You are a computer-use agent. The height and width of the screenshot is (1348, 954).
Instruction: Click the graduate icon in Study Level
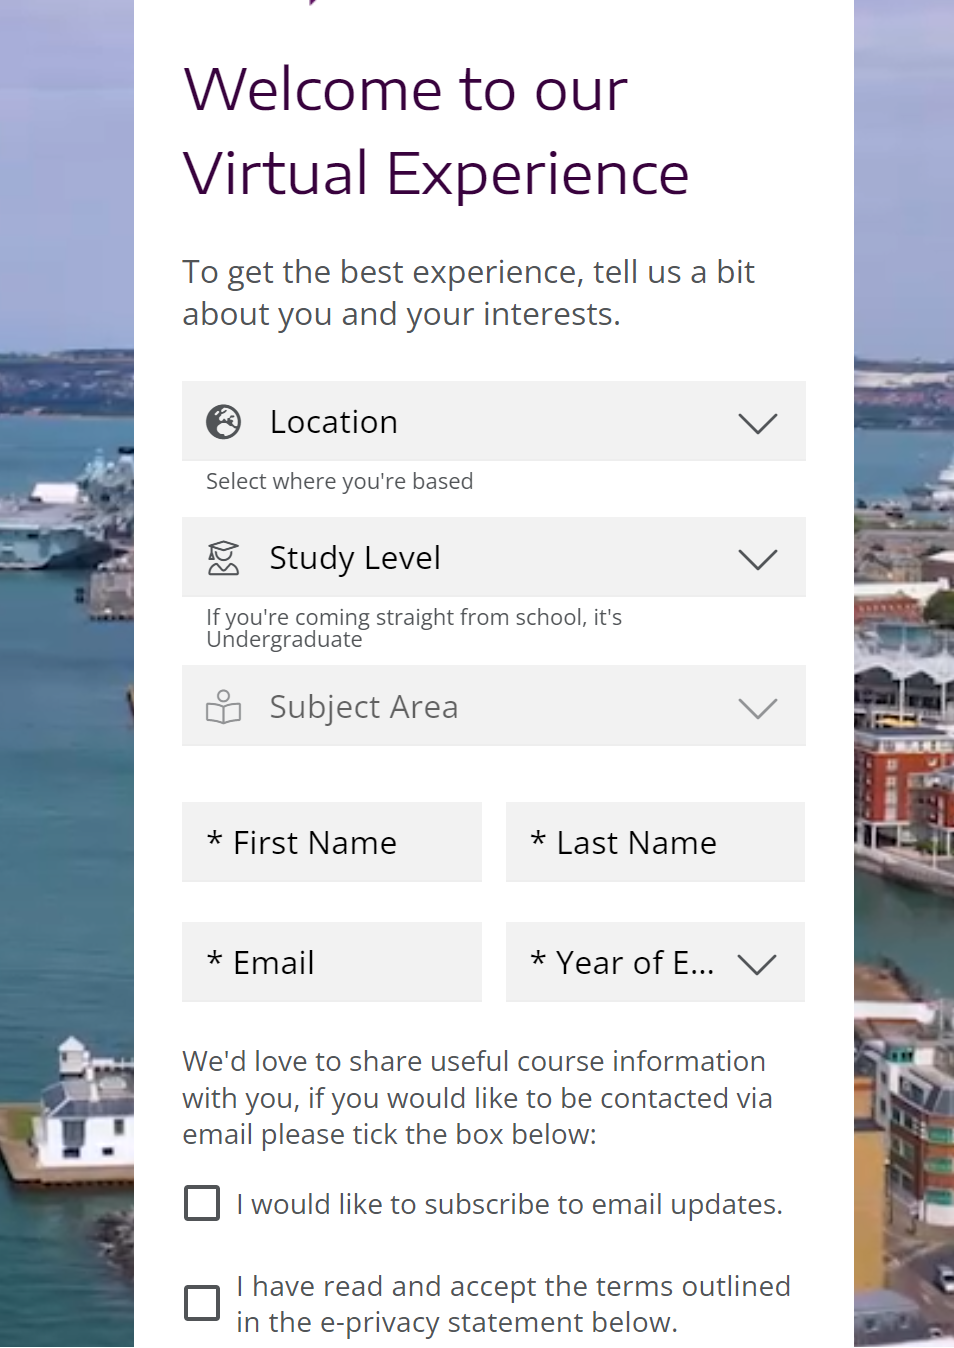[x=223, y=558]
